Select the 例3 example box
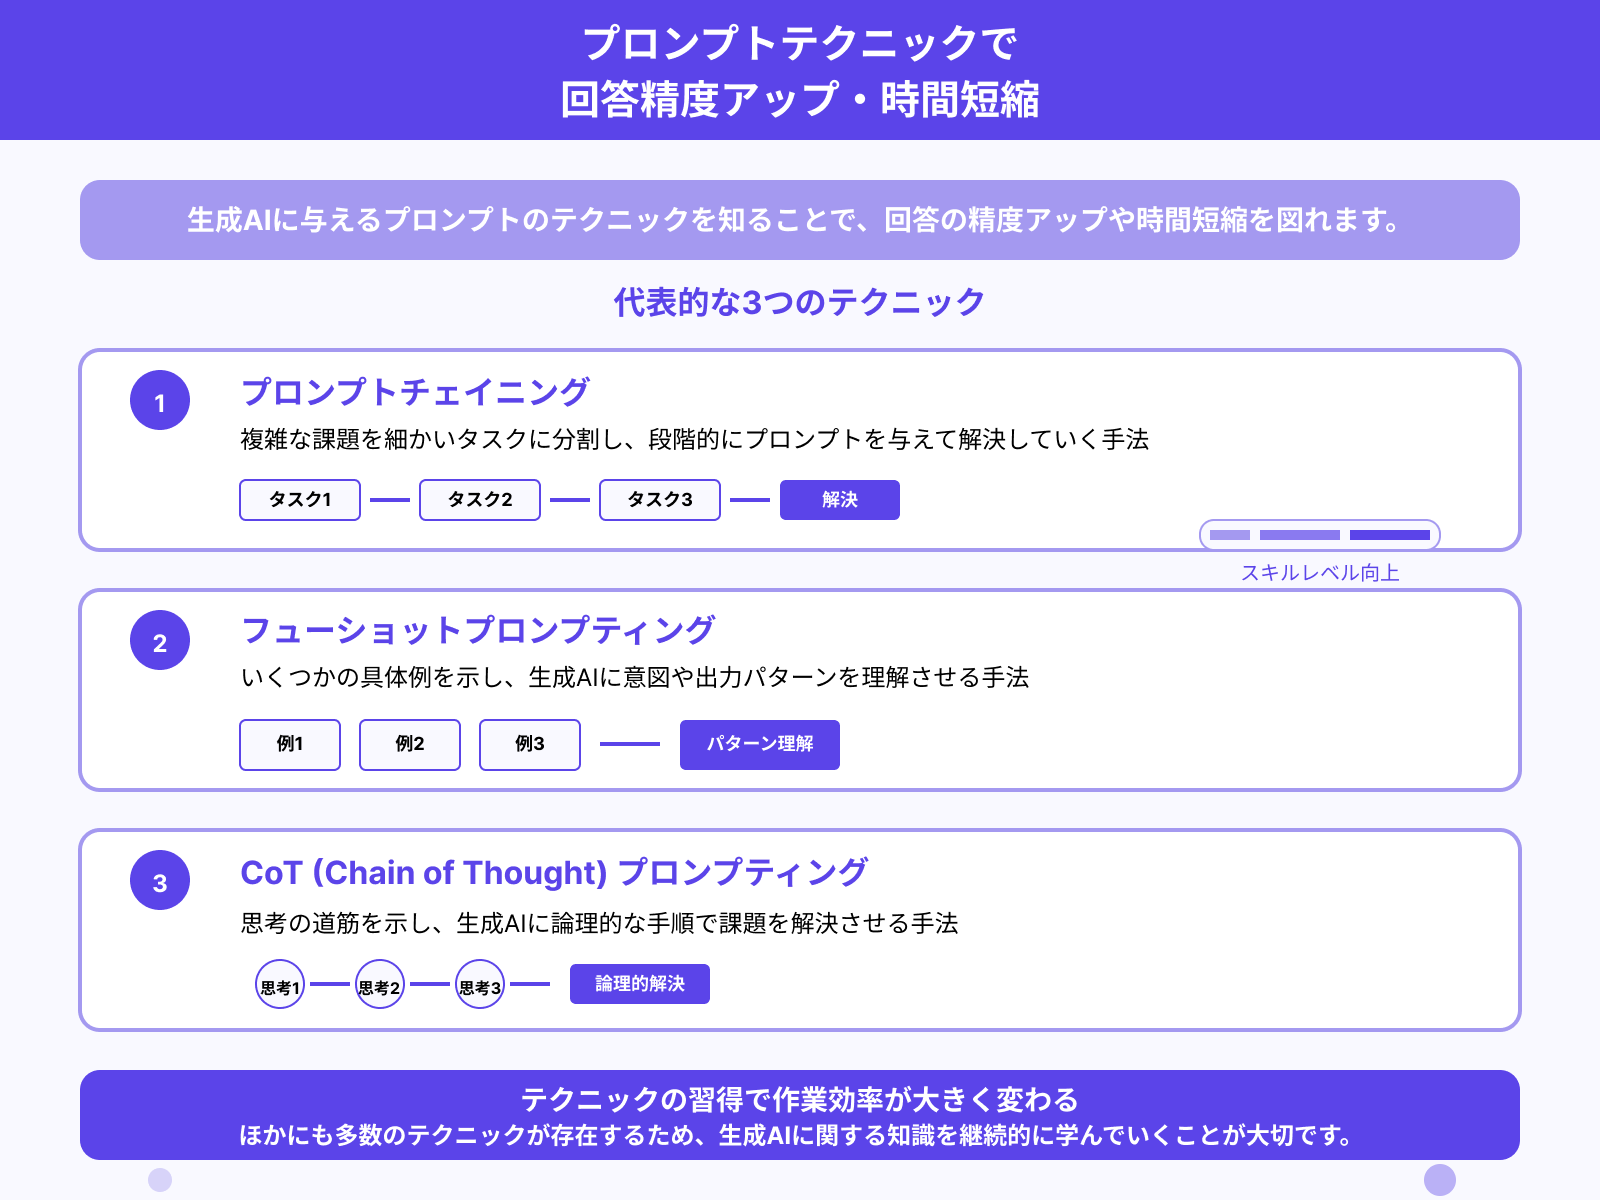 pos(529,744)
